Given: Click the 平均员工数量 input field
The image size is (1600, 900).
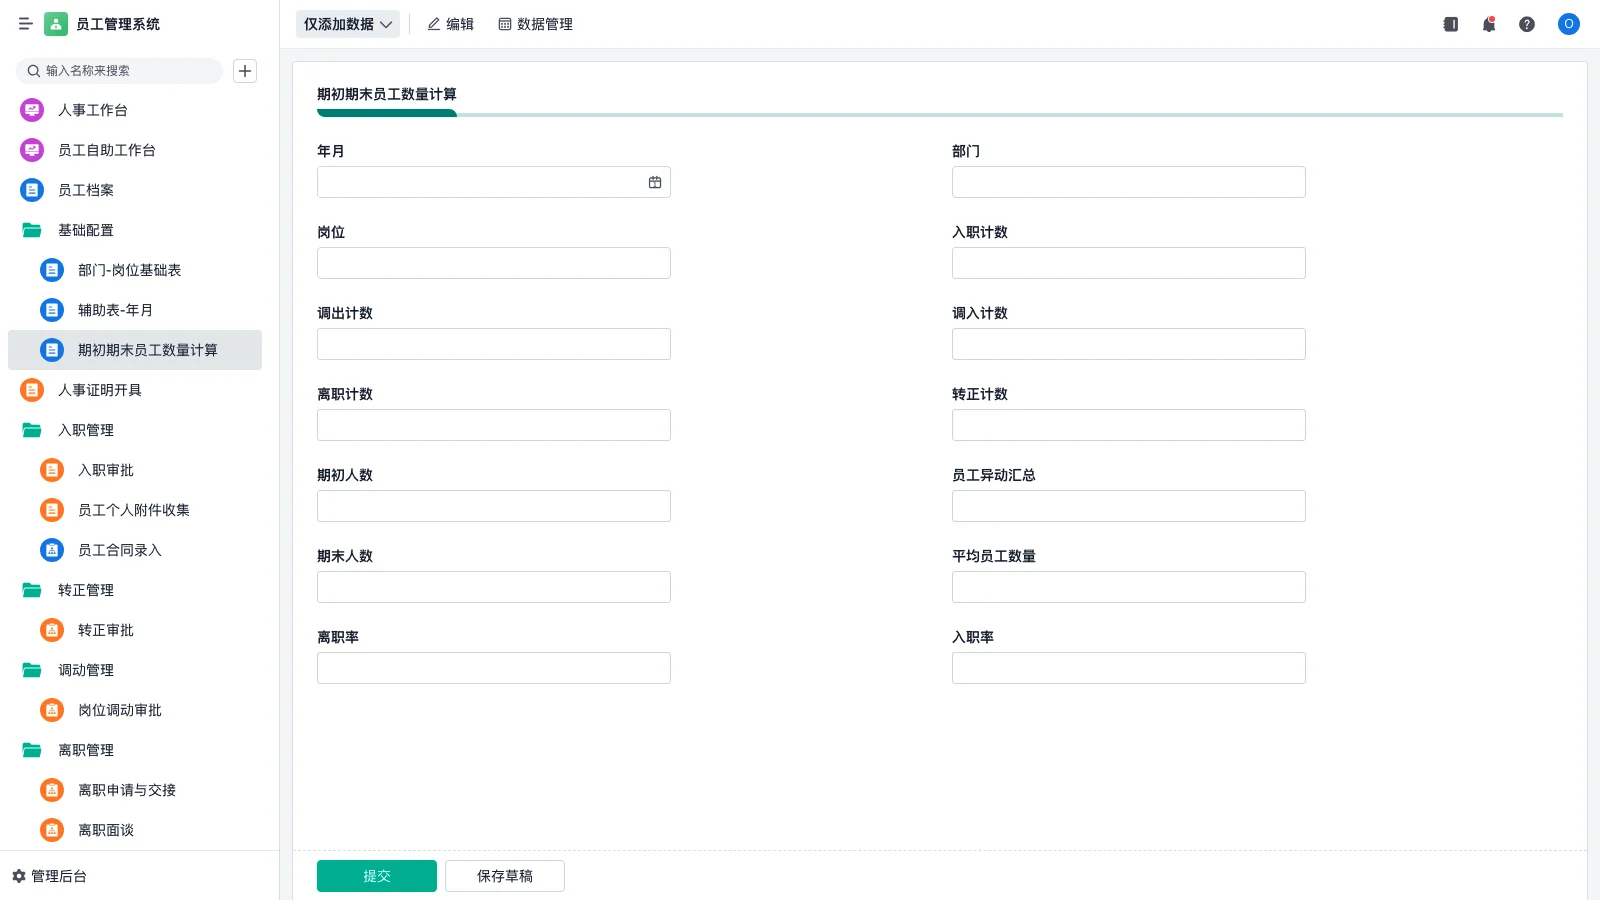Looking at the screenshot, I should (1129, 587).
